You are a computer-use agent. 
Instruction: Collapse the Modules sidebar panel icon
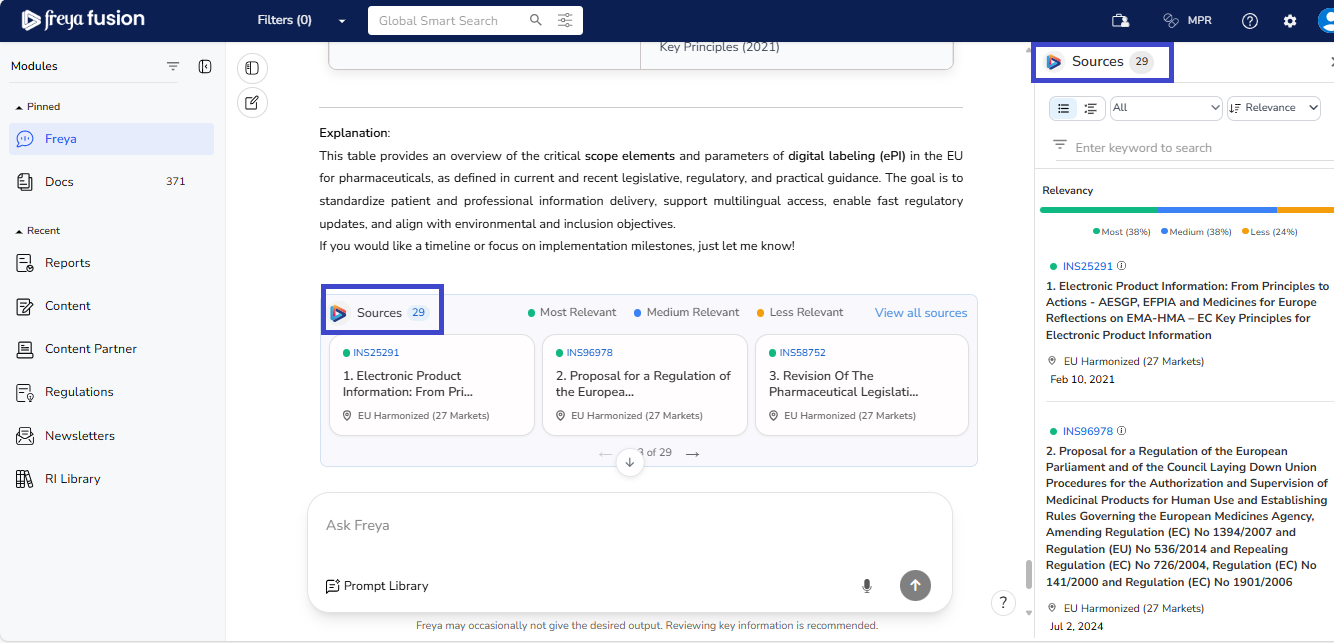[205, 67]
